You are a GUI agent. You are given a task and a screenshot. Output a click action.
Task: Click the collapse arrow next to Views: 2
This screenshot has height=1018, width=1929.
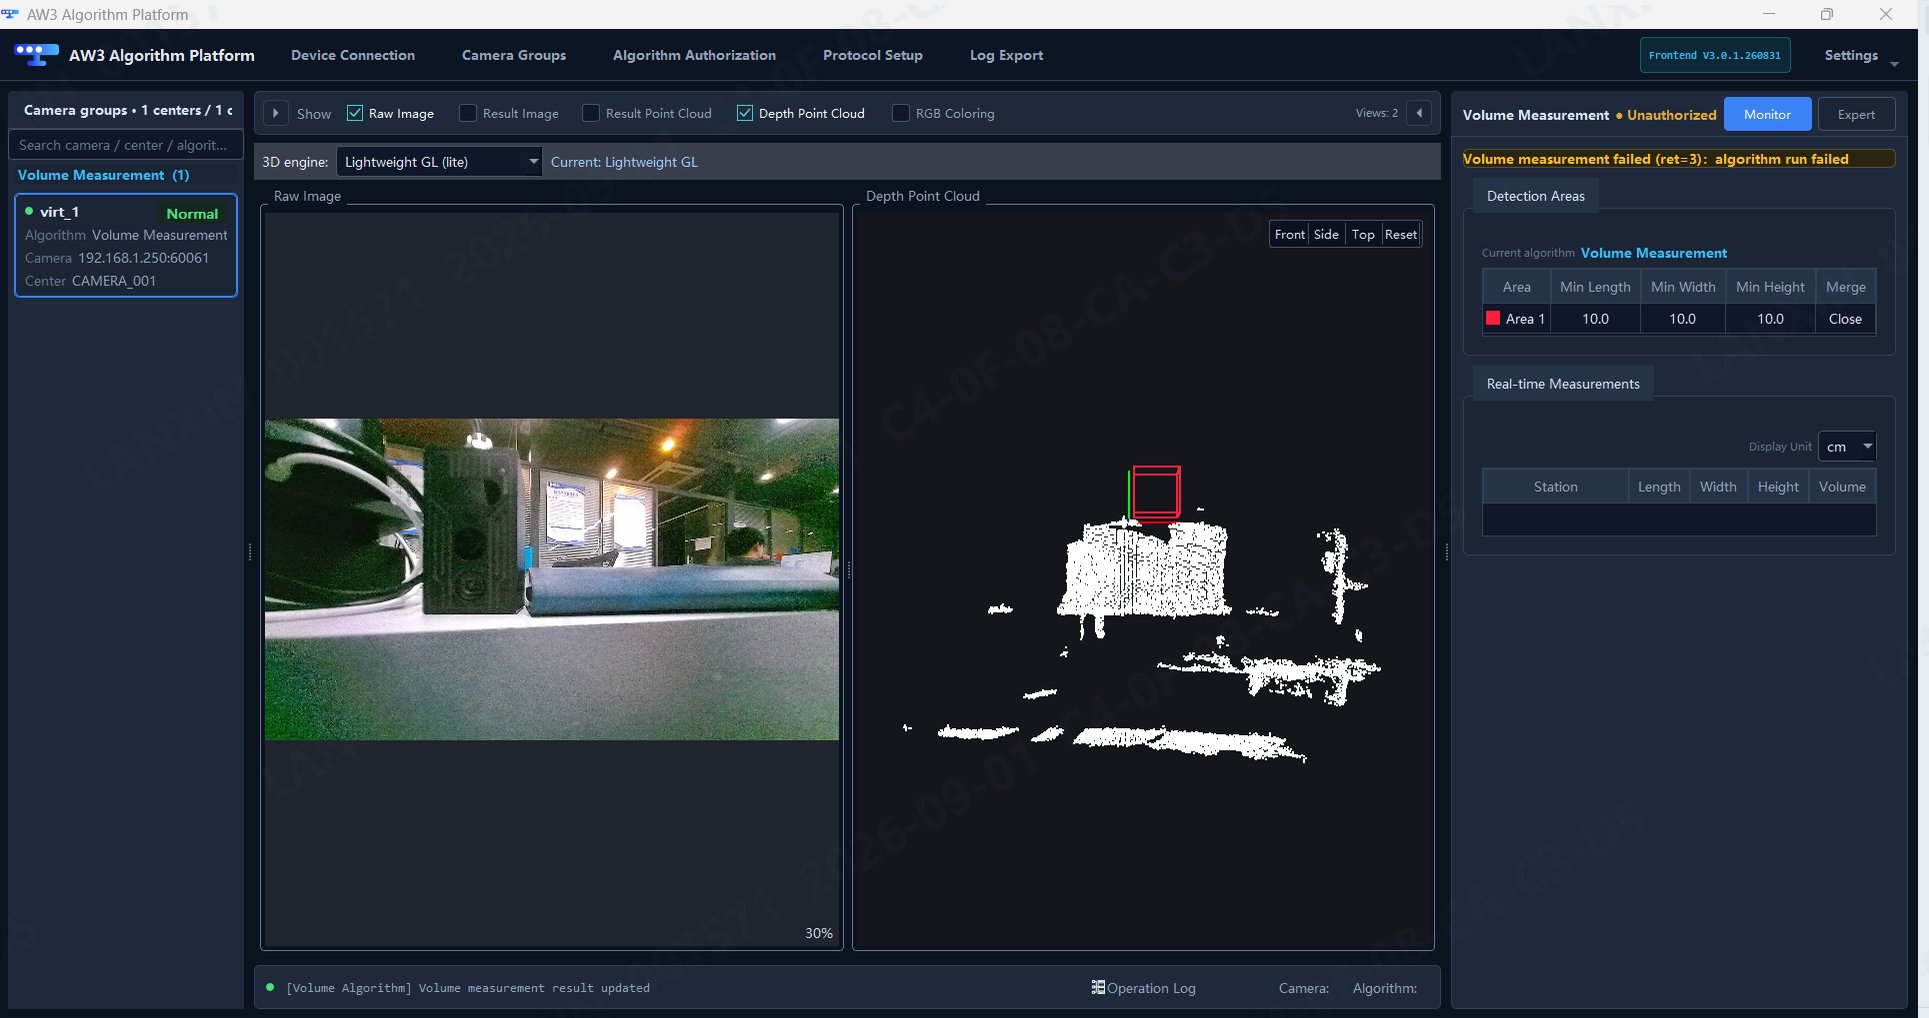pyautogui.click(x=1419, y=113)
